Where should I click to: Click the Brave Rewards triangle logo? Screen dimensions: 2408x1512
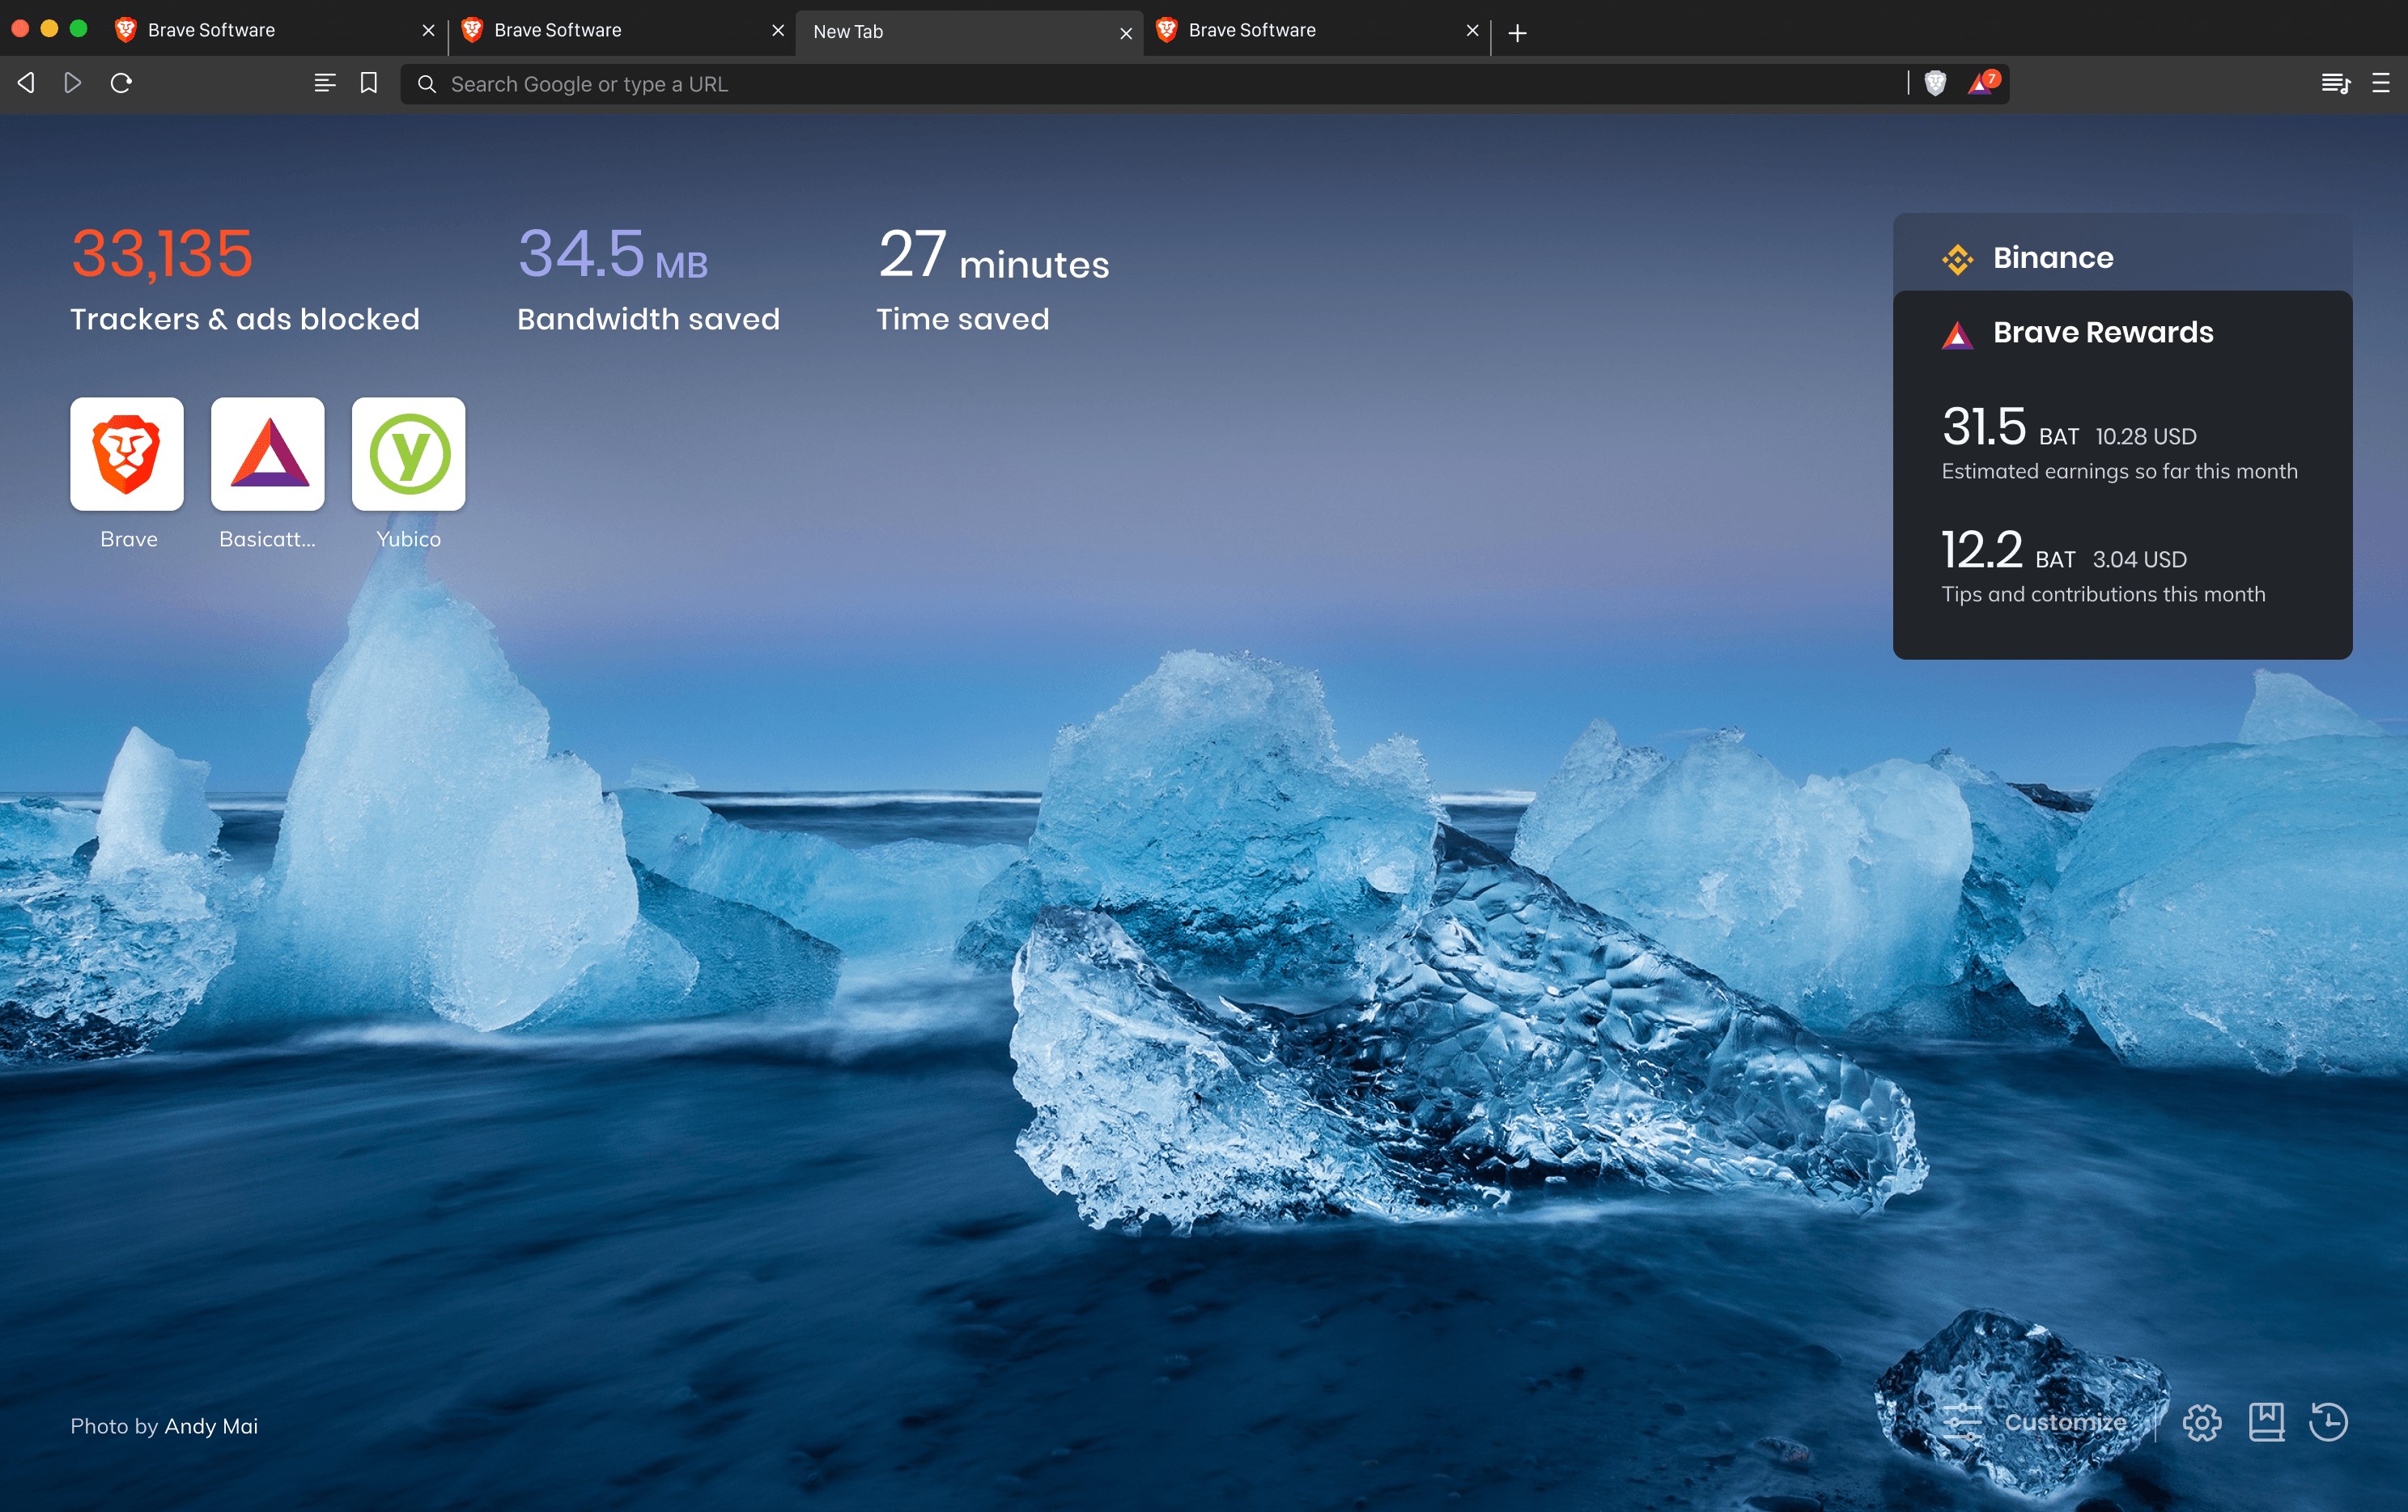click(x=1957, y=335)
